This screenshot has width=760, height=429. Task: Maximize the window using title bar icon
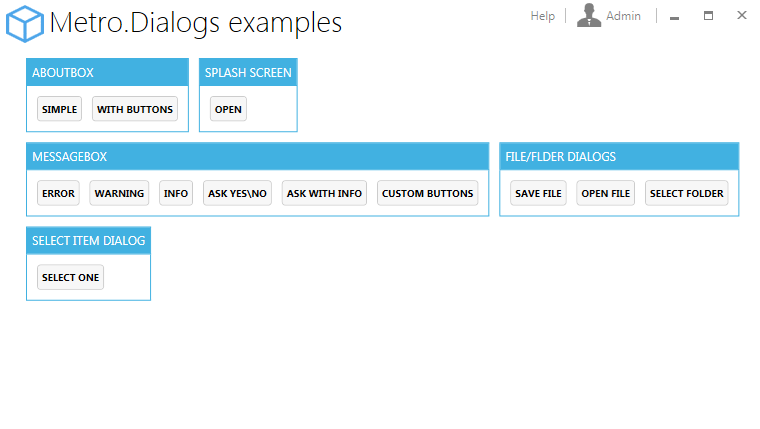pyautogui.click(x=708, y=16)
